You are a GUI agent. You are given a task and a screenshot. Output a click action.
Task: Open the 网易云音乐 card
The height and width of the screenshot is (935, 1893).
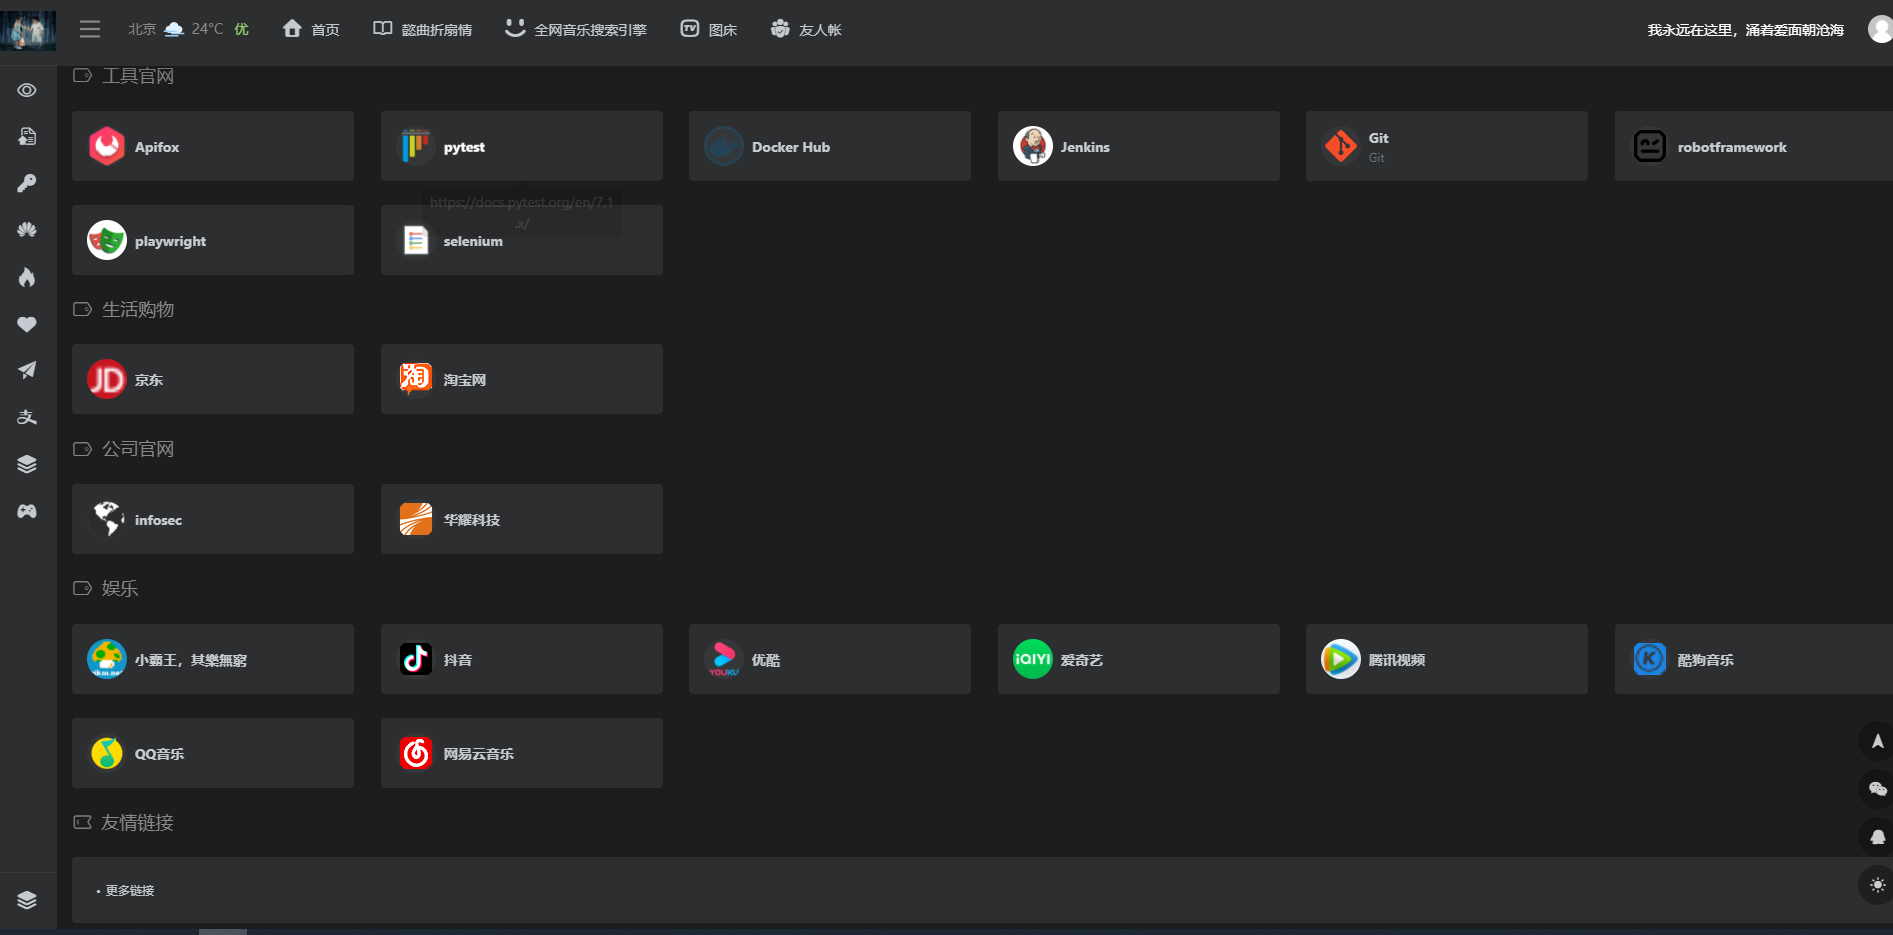tap(522, 753)
